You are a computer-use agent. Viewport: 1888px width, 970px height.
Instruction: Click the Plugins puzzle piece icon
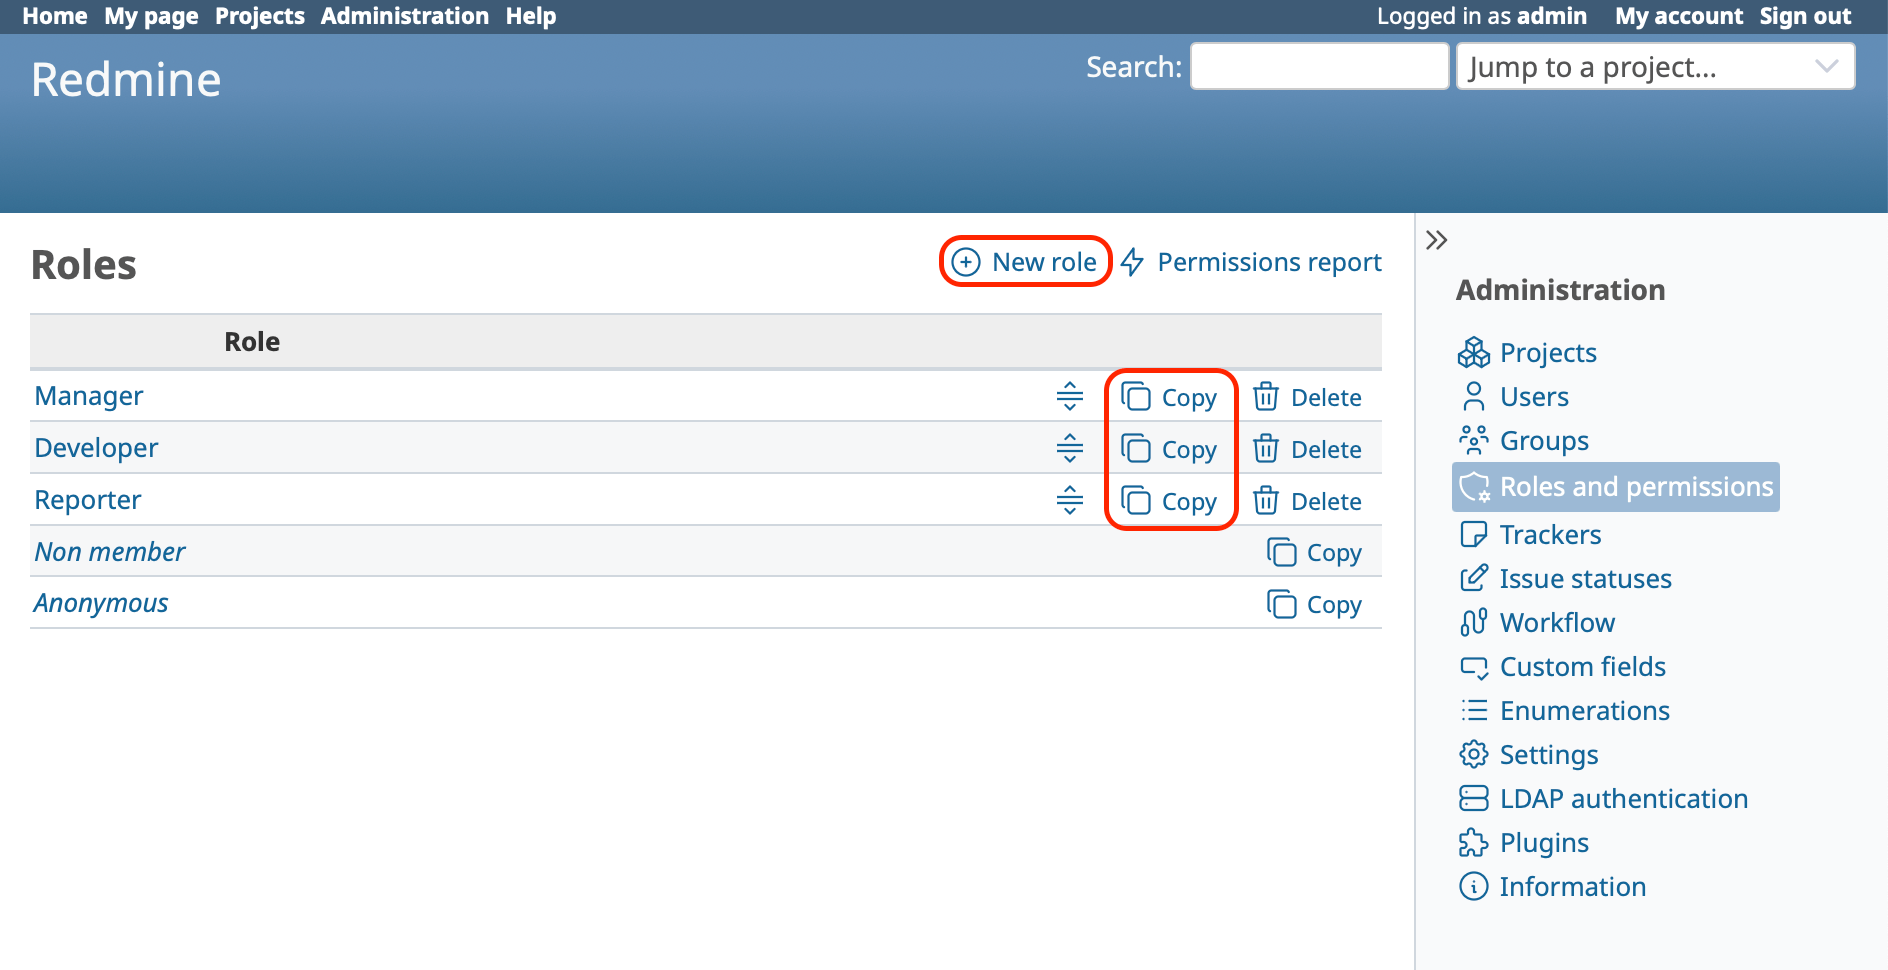[1473, 843]
